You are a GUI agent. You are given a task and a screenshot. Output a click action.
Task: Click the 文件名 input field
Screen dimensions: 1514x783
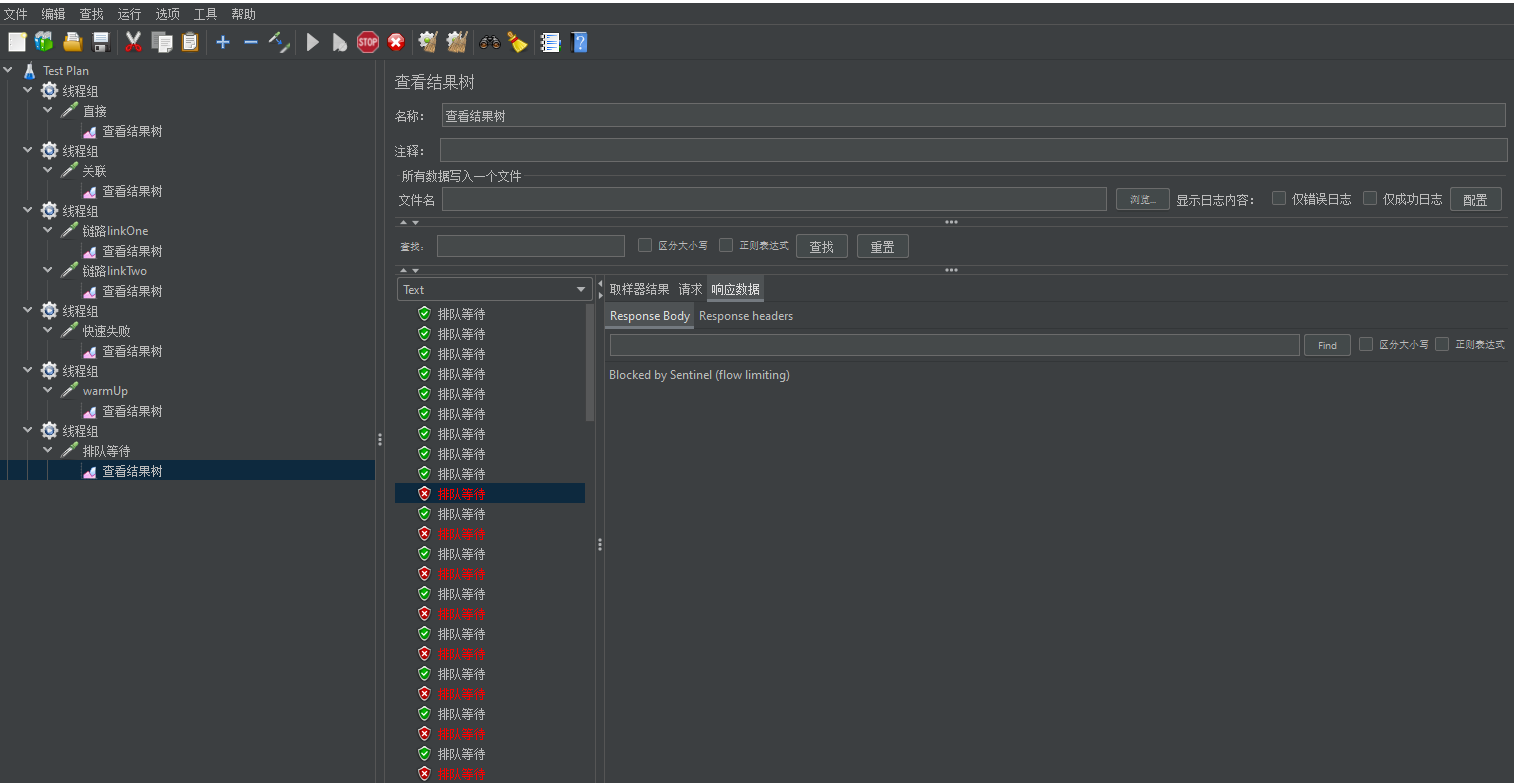coord(774,199)
